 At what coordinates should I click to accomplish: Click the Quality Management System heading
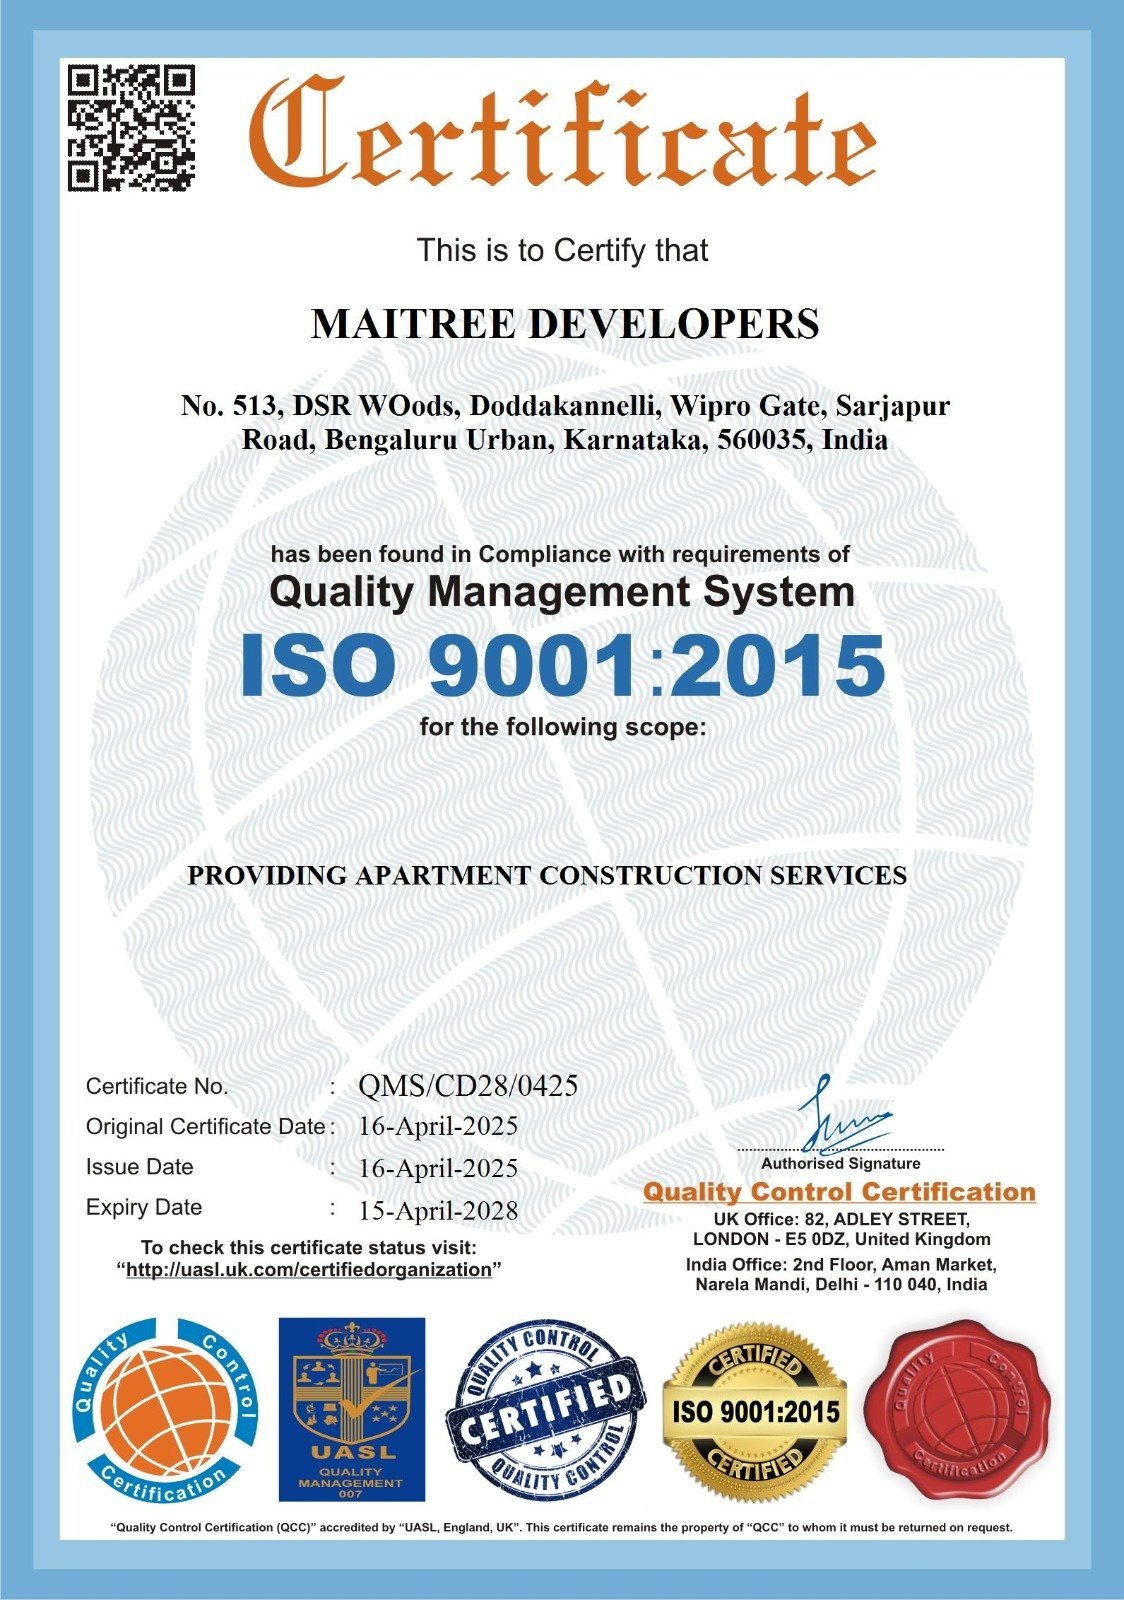coord(562,592)
